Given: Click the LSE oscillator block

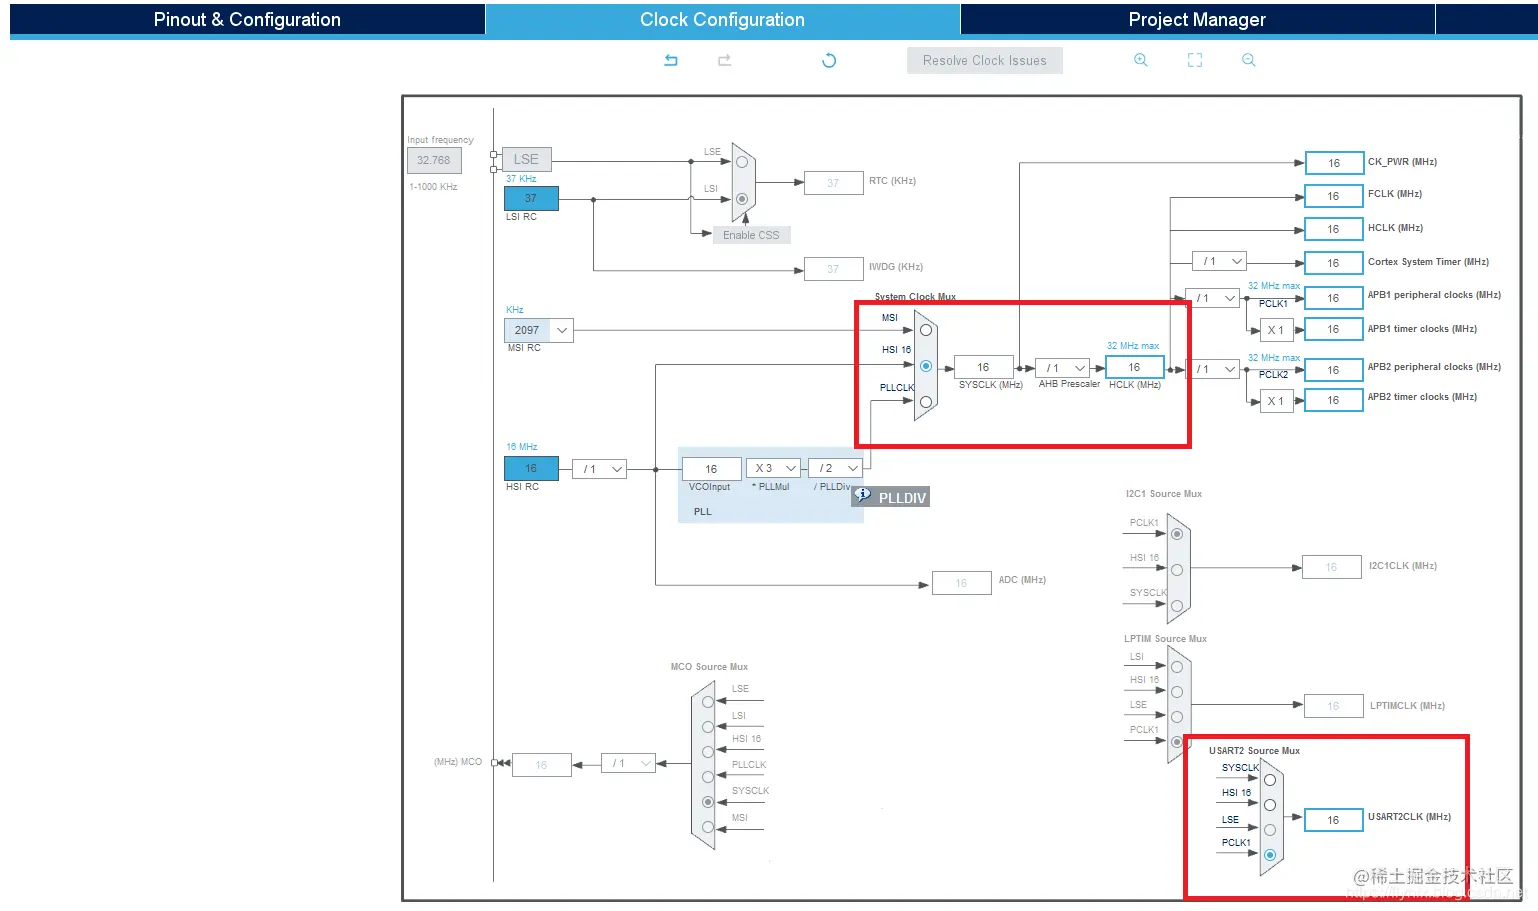Looking at the screenshot, I should pyautogui.click(x=526, y=159).
